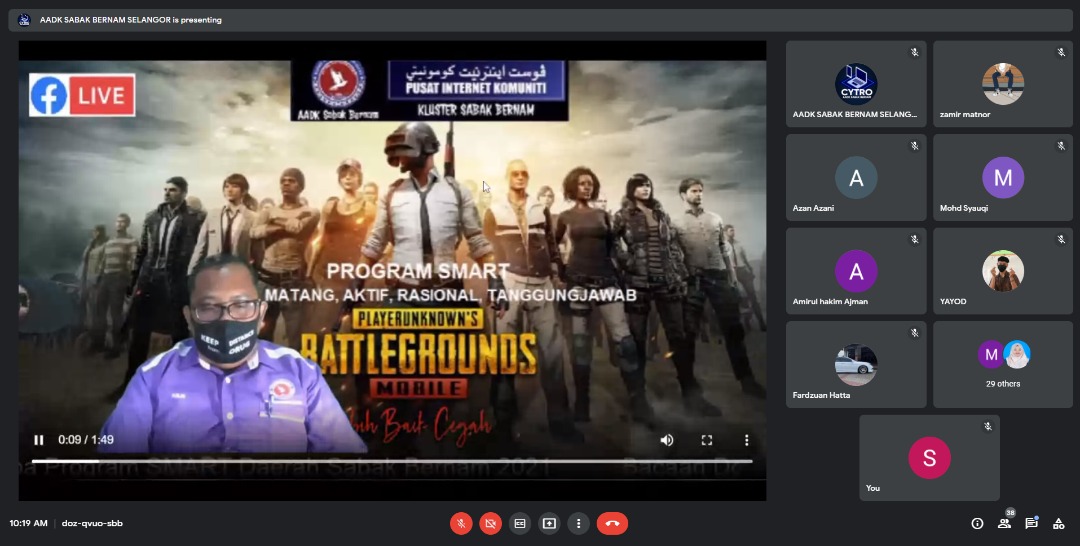Open the Activities panel icon
The image size is (1080, 546).
pos(1059,523)
